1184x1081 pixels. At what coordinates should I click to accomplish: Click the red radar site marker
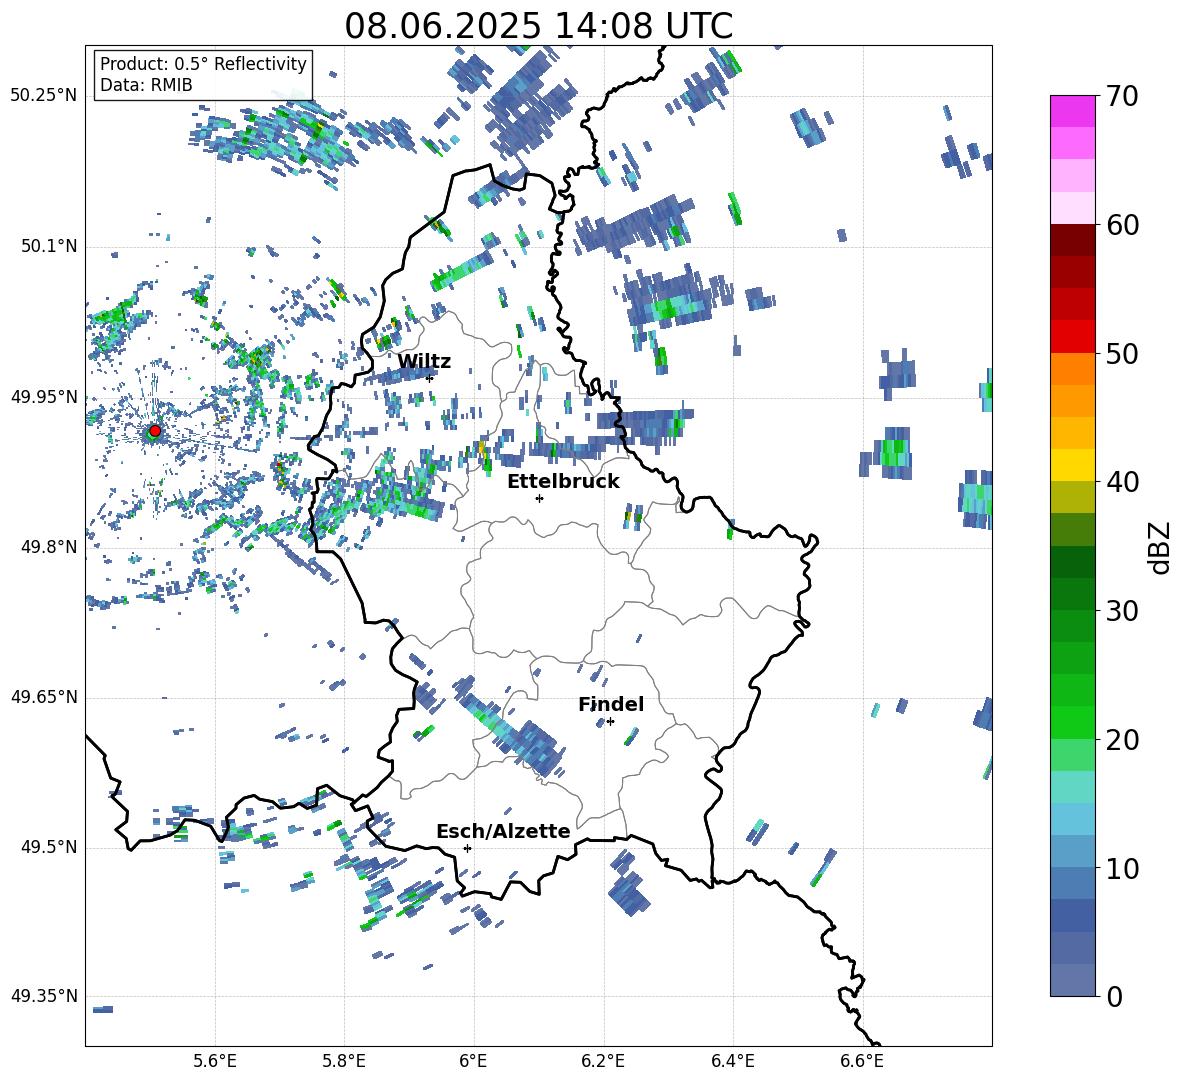coord(155,431)
